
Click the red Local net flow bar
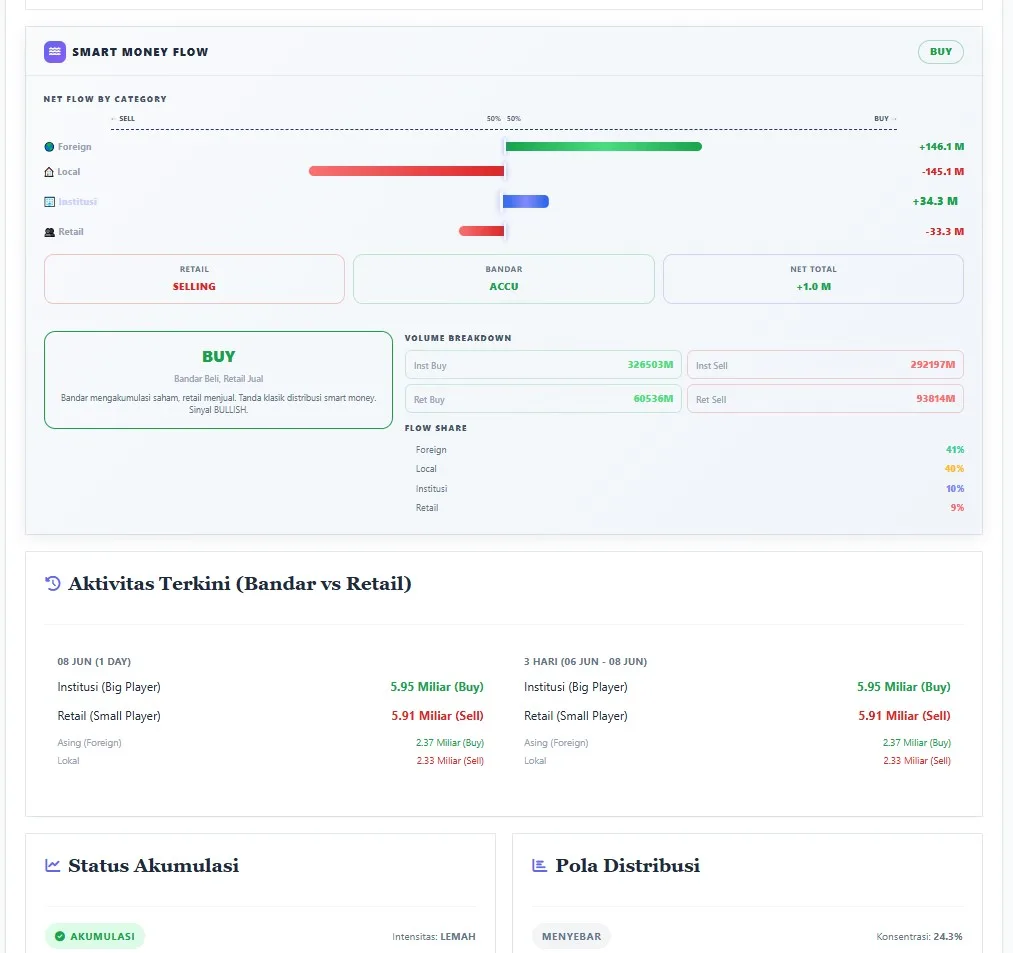click(x=406, y=171)
